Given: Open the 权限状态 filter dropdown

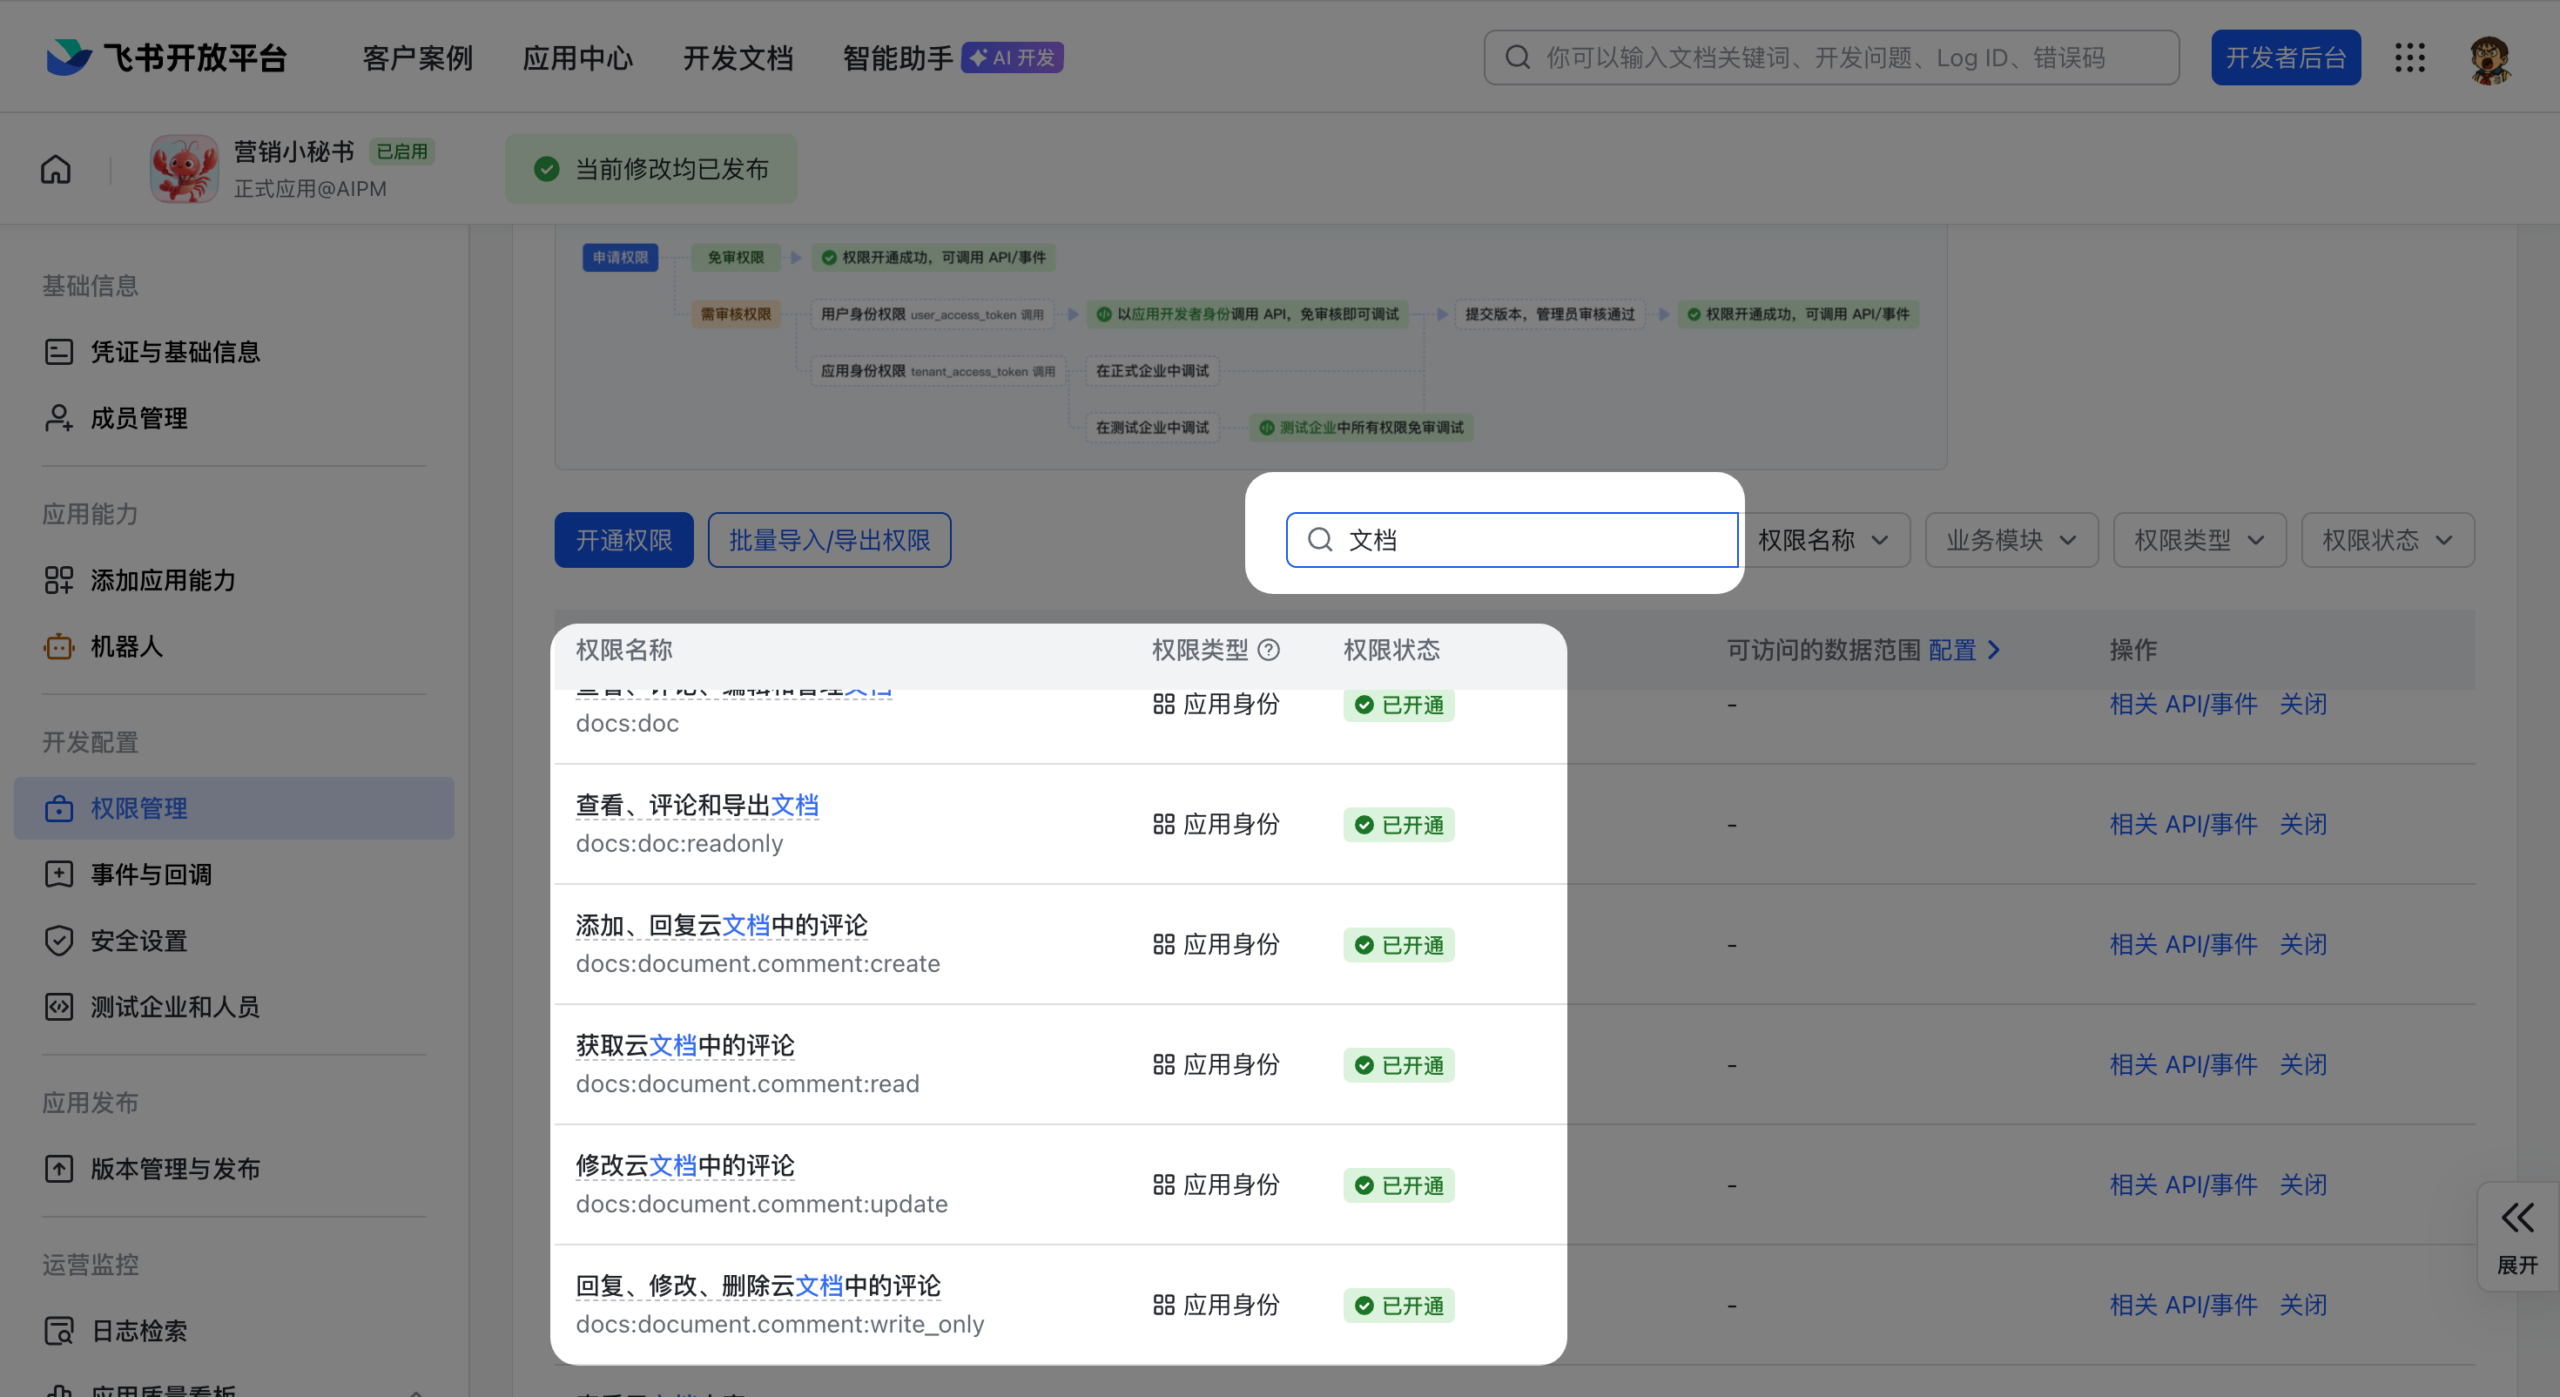Looking at the screenshot, I should [x=2386, y=539].
